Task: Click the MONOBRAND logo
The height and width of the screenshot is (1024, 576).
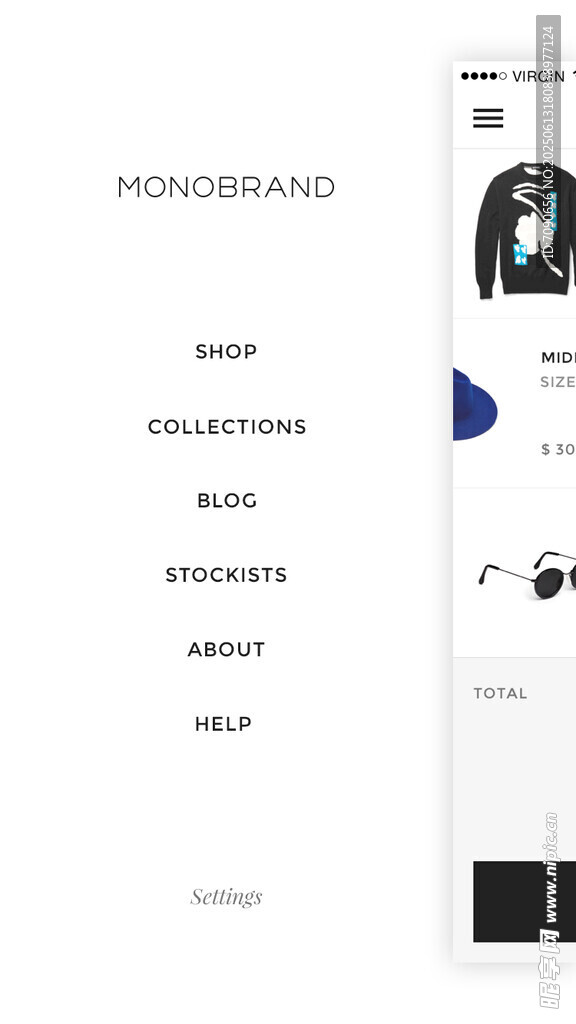Action: point(226,187)
